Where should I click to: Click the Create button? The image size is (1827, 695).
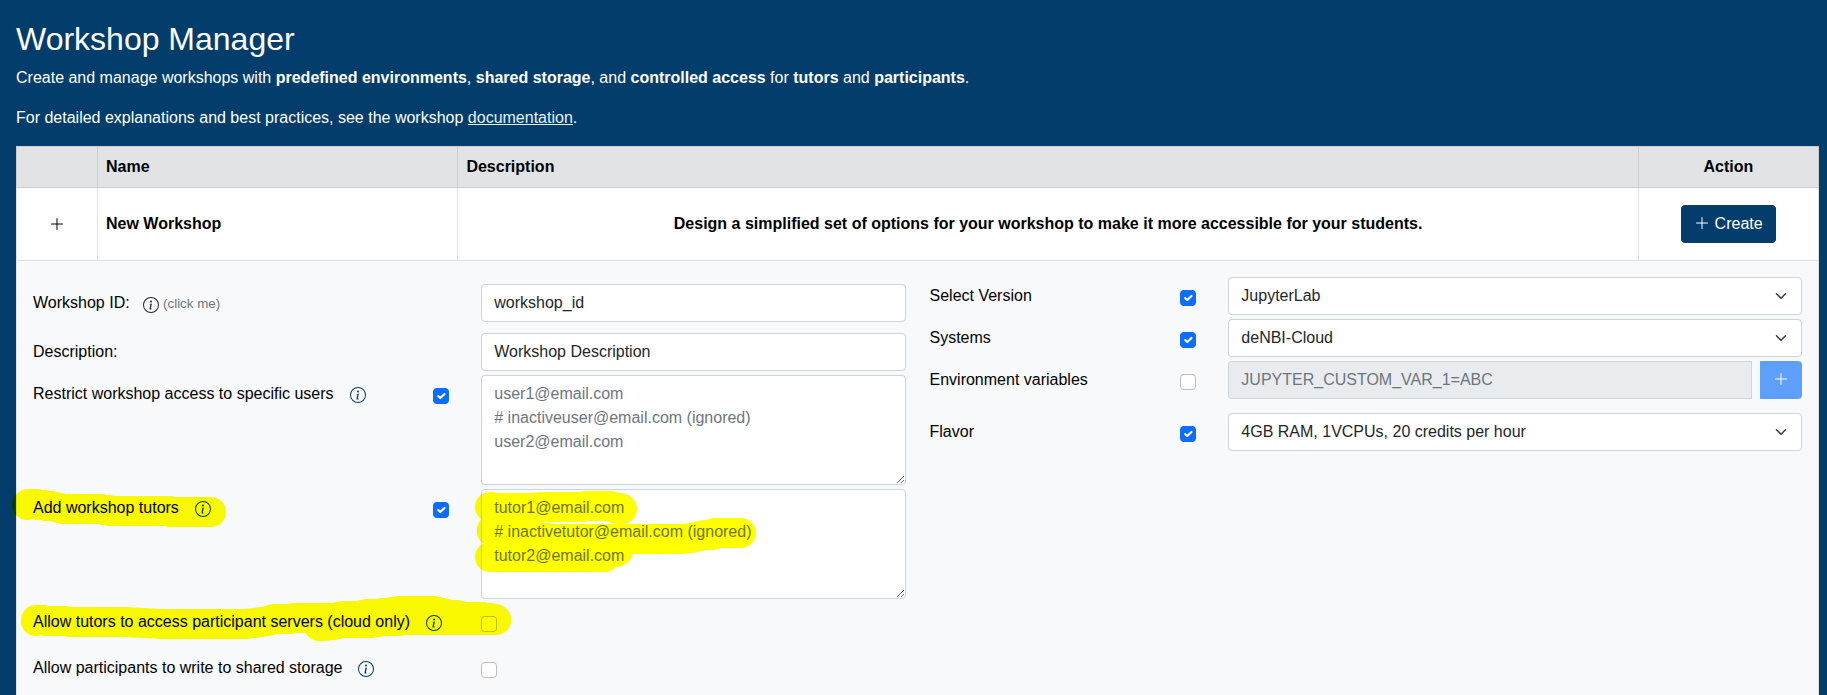tap(1728, 224)
